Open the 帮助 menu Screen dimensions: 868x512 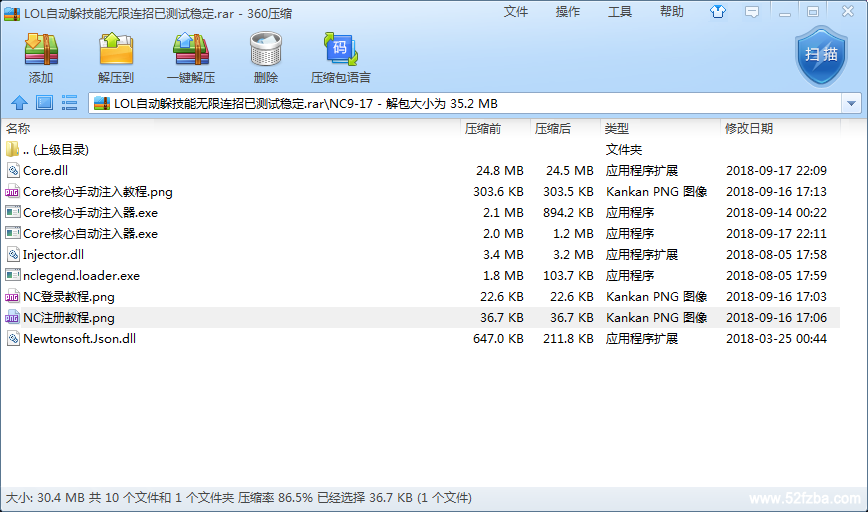click(671, 12)
